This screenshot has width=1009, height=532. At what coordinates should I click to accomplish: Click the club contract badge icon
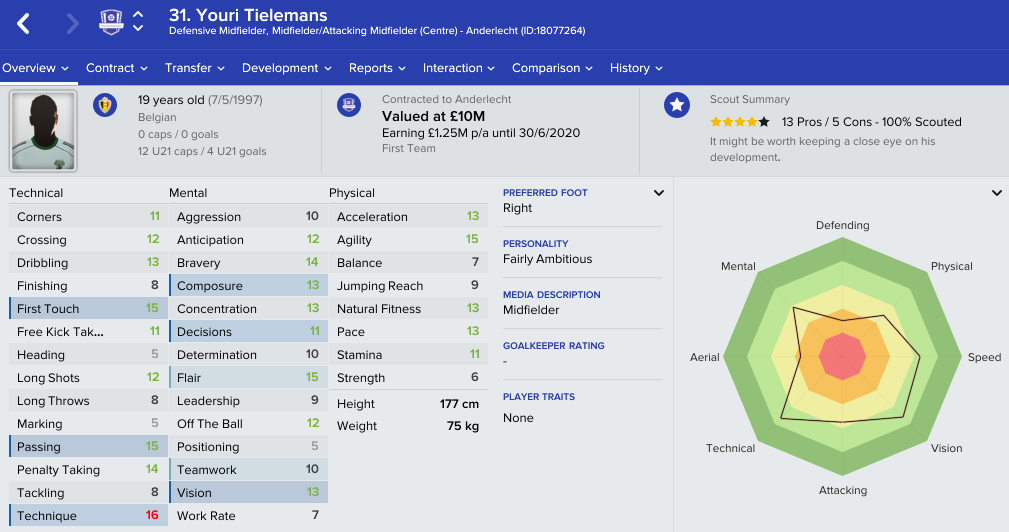point(349,105)
